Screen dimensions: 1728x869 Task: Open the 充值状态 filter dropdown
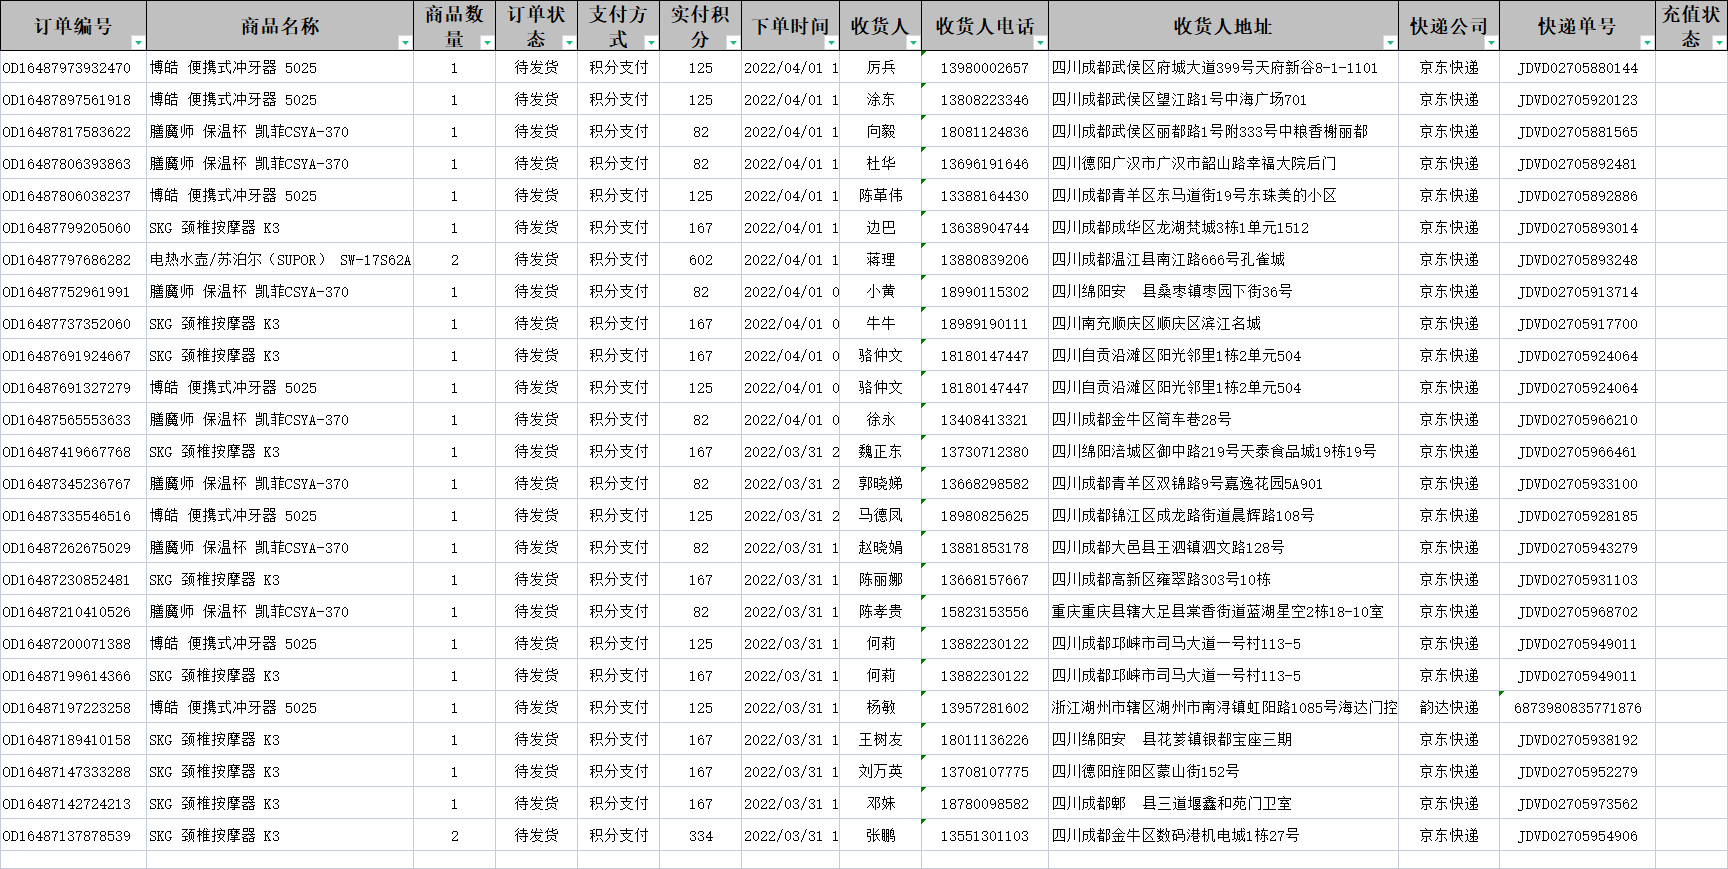pyautogui.click(x=1719, y=42)
